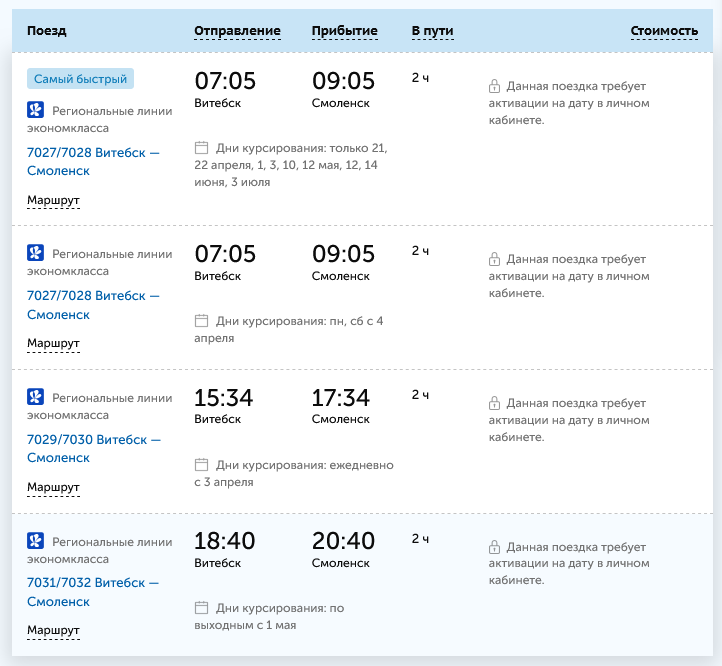Click the calendar icon next to 'ежедневно с 3 апреля'
Viewport: 722px width, 666px height.
coord(201,465)
